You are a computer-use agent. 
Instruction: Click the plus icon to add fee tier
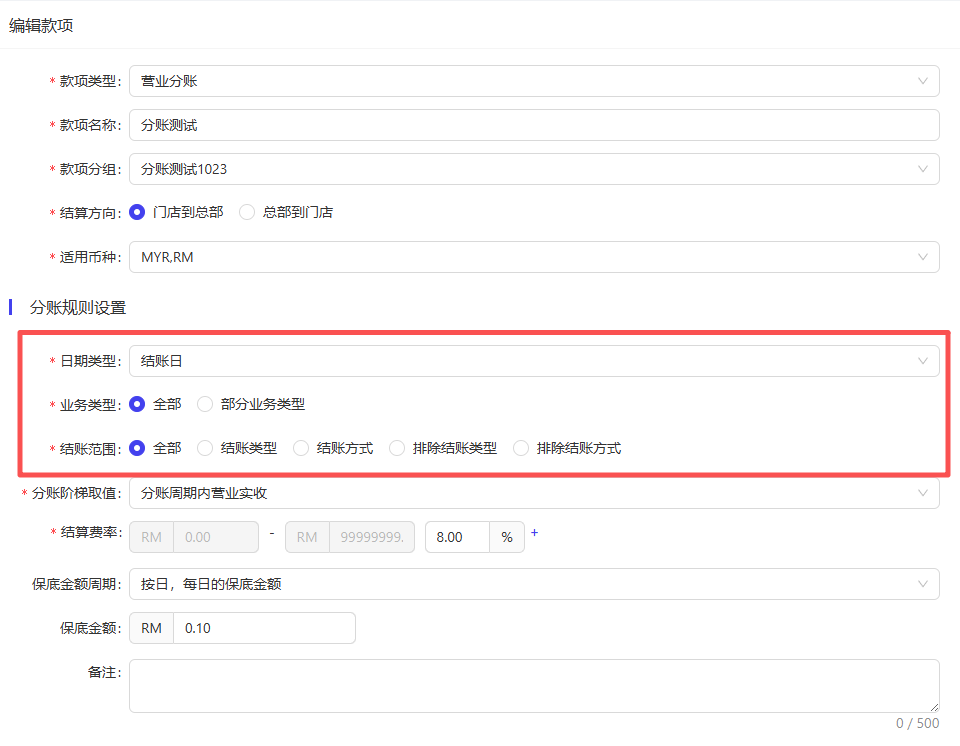tap(534, 533)
